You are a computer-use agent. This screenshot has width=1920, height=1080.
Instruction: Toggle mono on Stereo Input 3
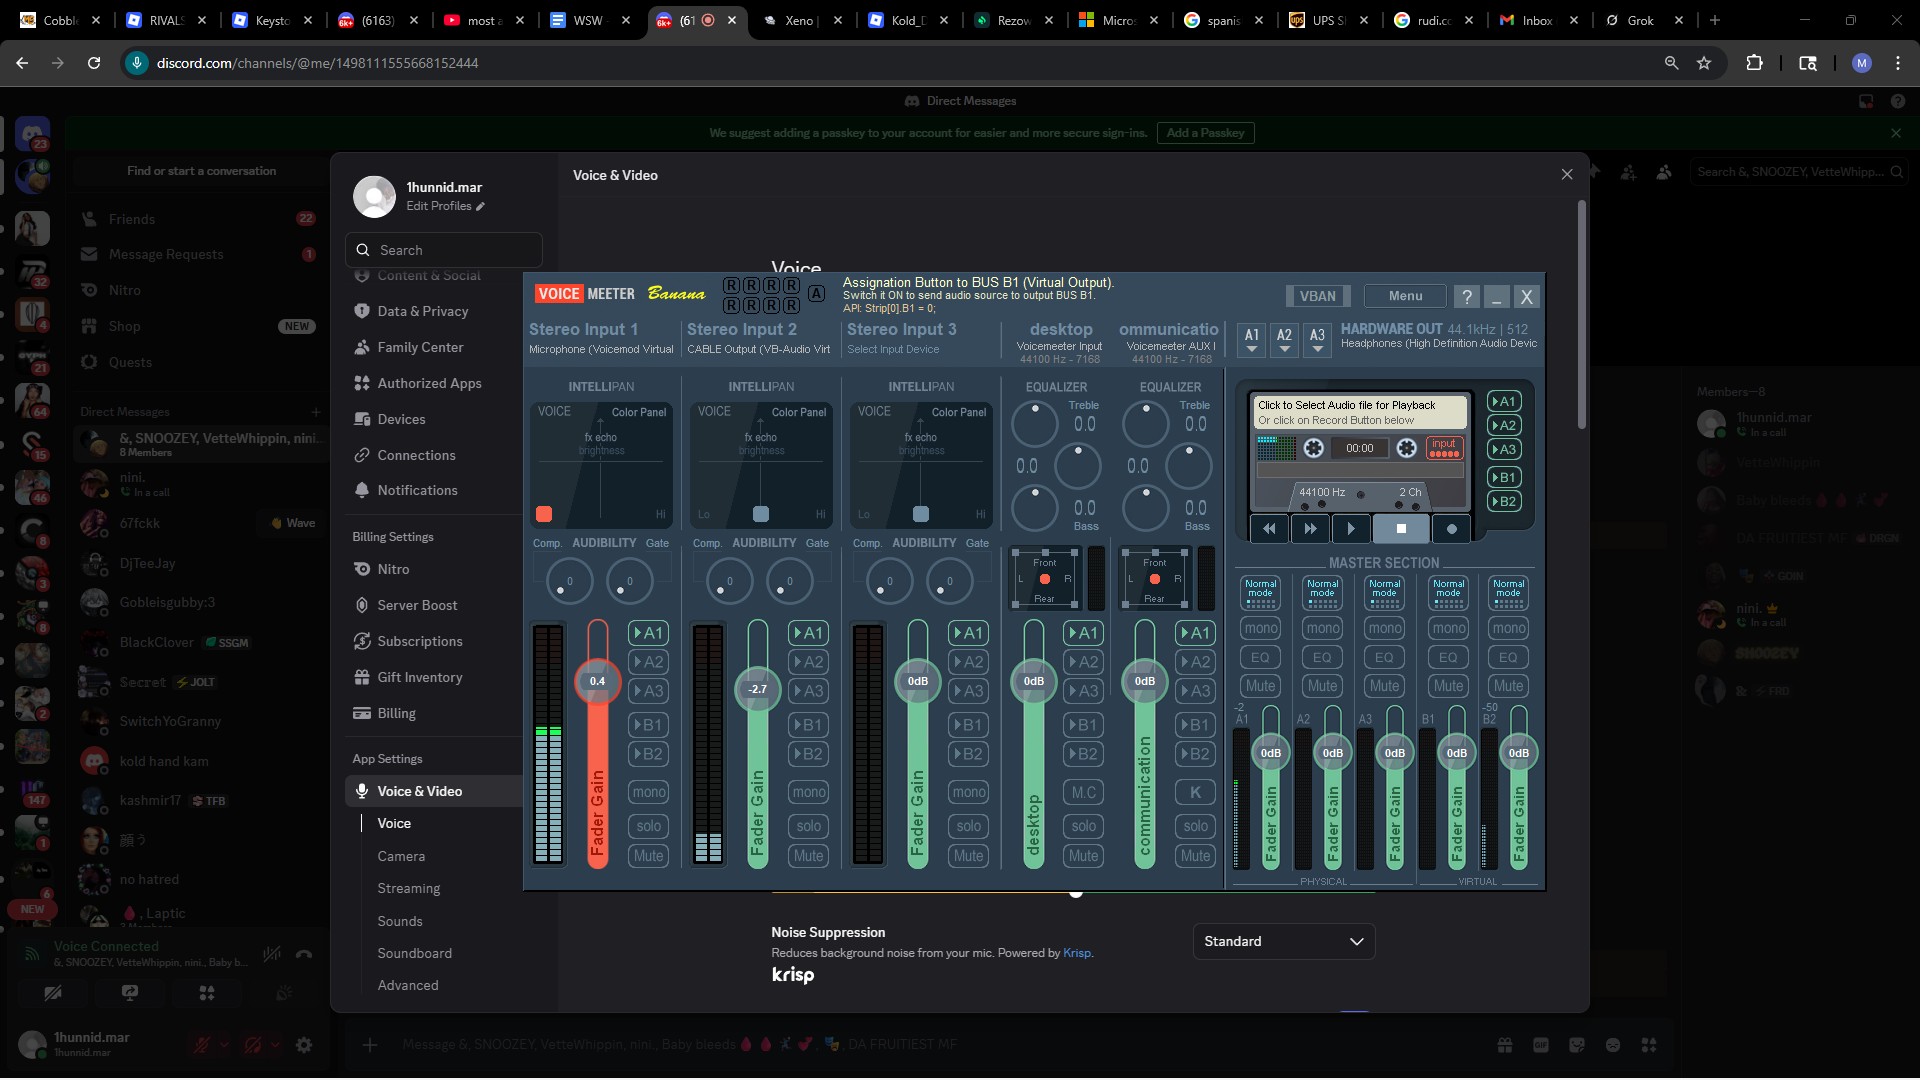point(969,792)
